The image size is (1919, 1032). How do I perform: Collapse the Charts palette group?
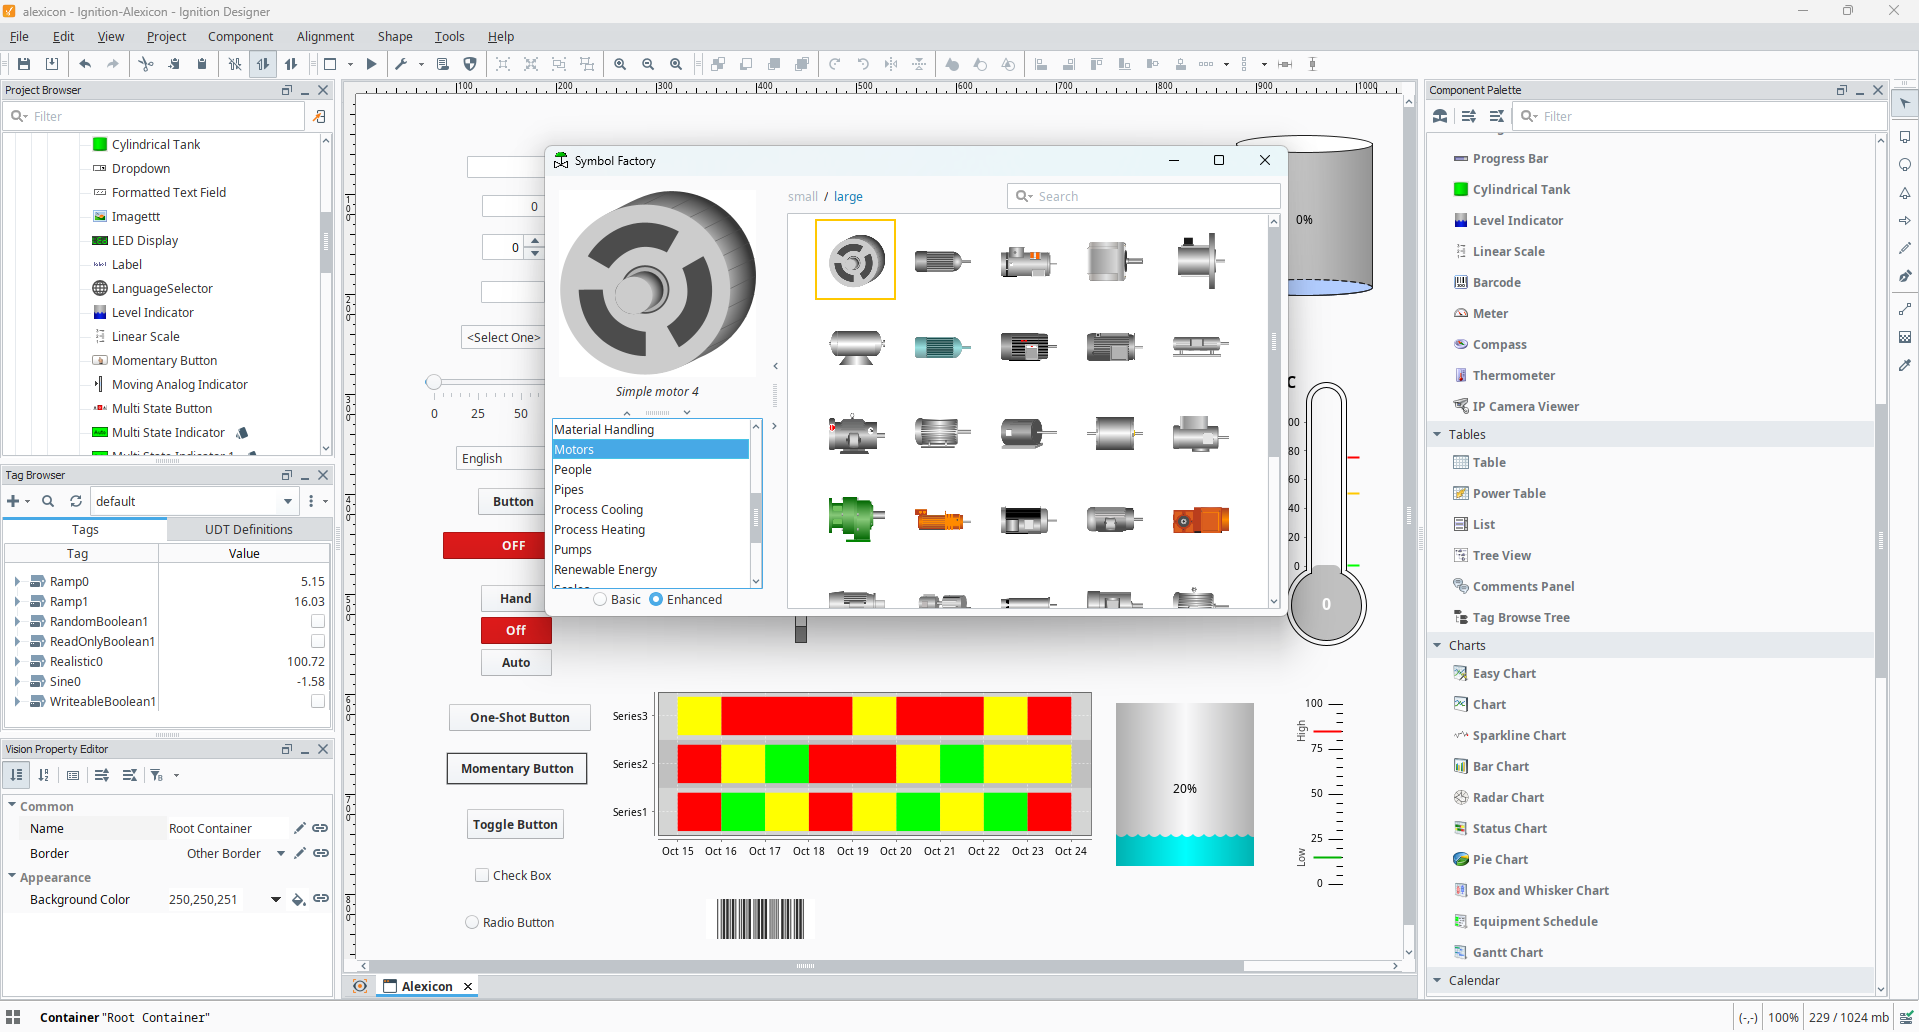click(1437, 645)
